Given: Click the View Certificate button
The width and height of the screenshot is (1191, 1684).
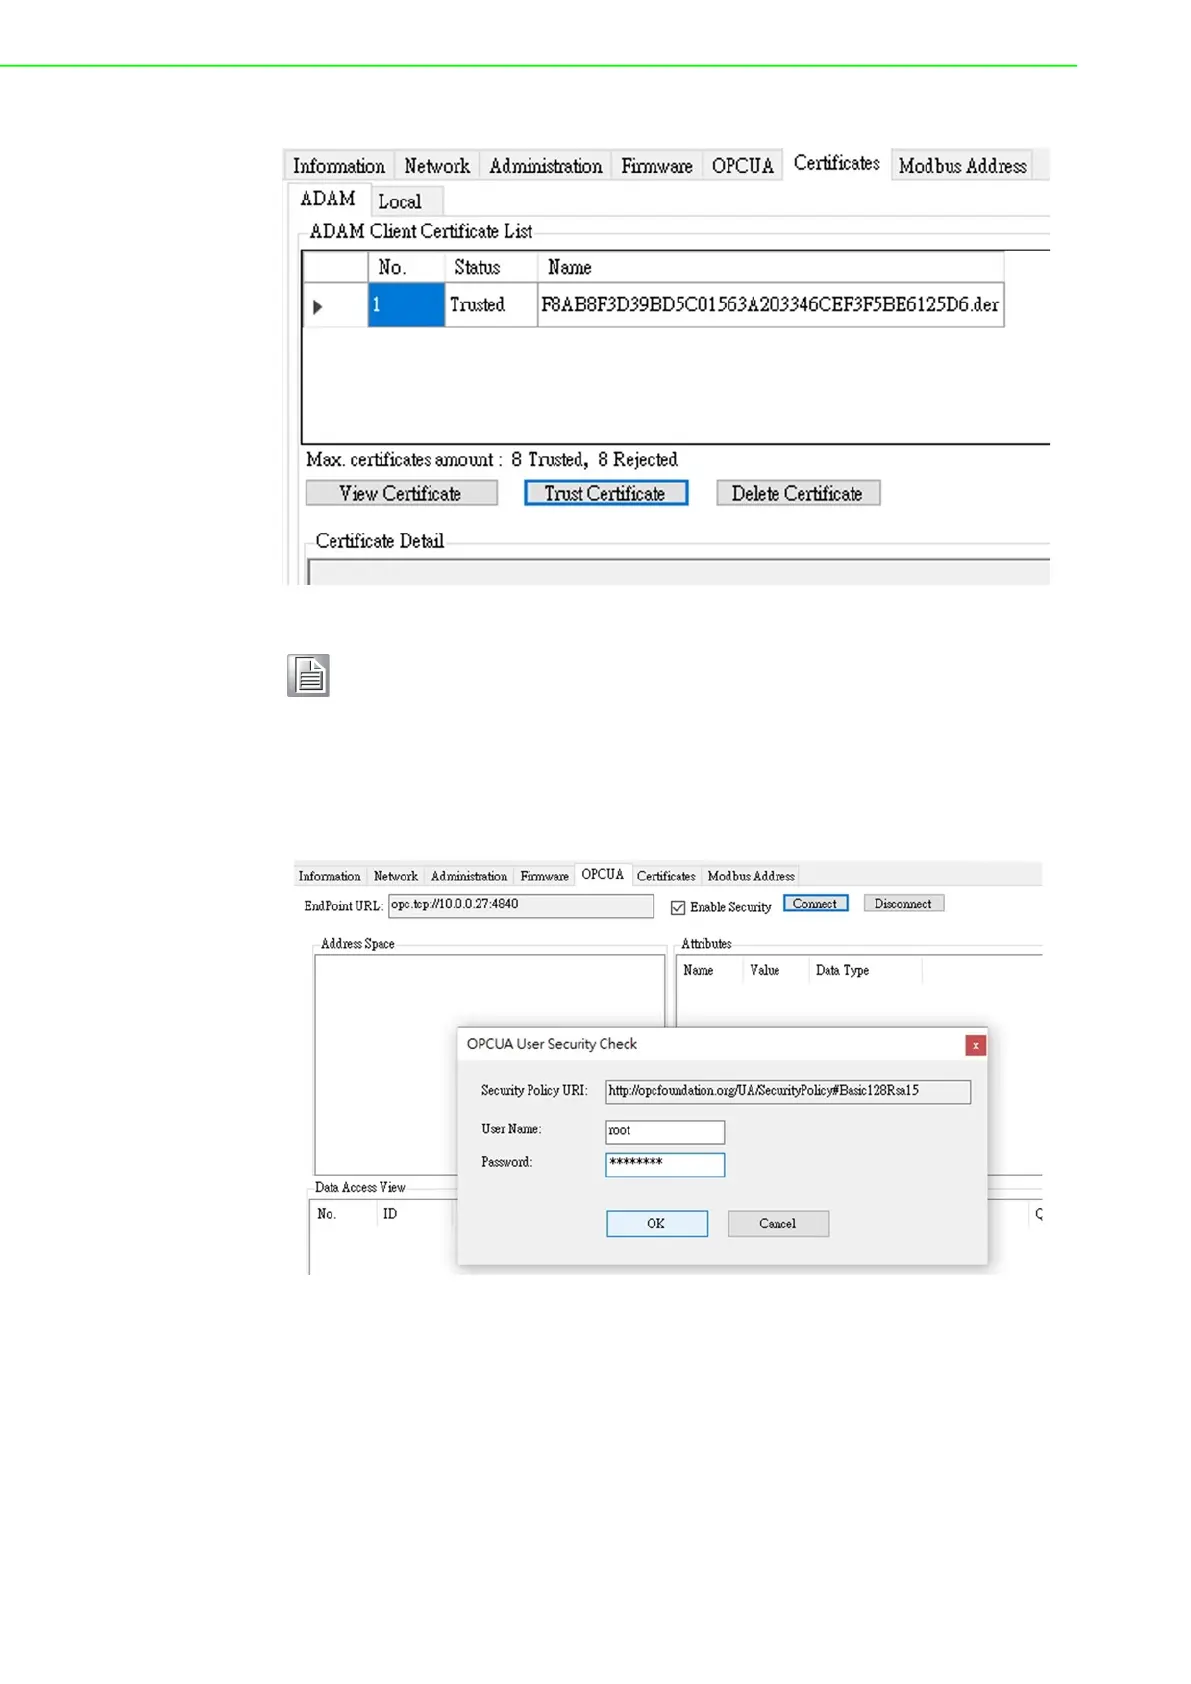Looking at the screenshot, I should pyautogui.click(x=401, y=493).
